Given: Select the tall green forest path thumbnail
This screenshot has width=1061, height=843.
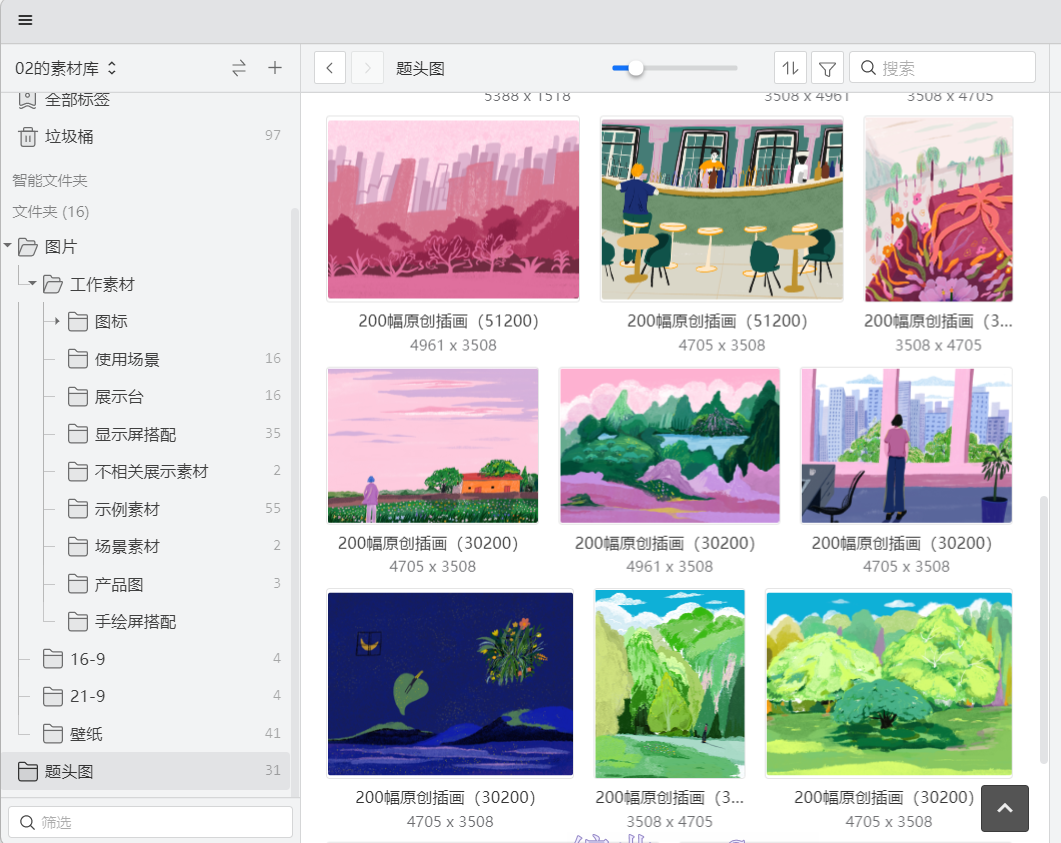Looking at the screenshot, I should pyautogui.click(x=670, y=683).
